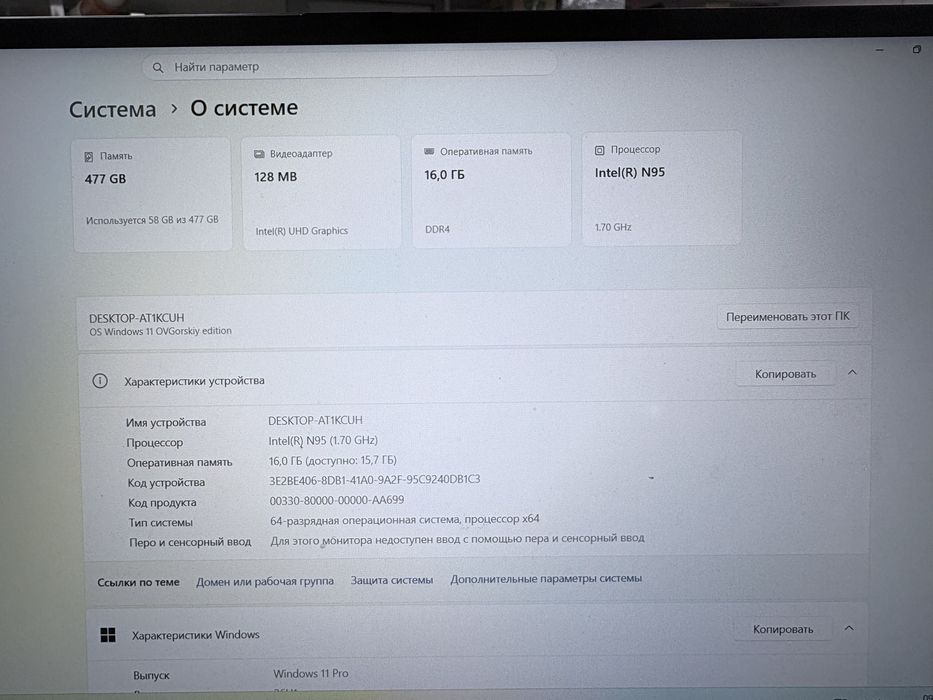Select device code value 3E2BE406-8DB1-41A0-9A2F-95C9240DB1C3

coord(374,480)
